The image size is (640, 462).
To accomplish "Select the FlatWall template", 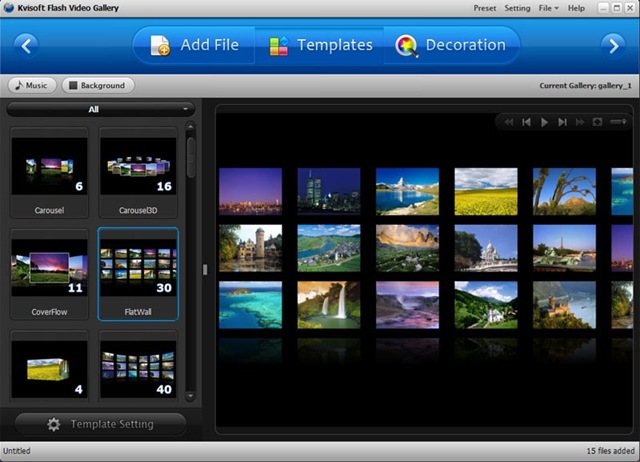I will pos(138,274).
